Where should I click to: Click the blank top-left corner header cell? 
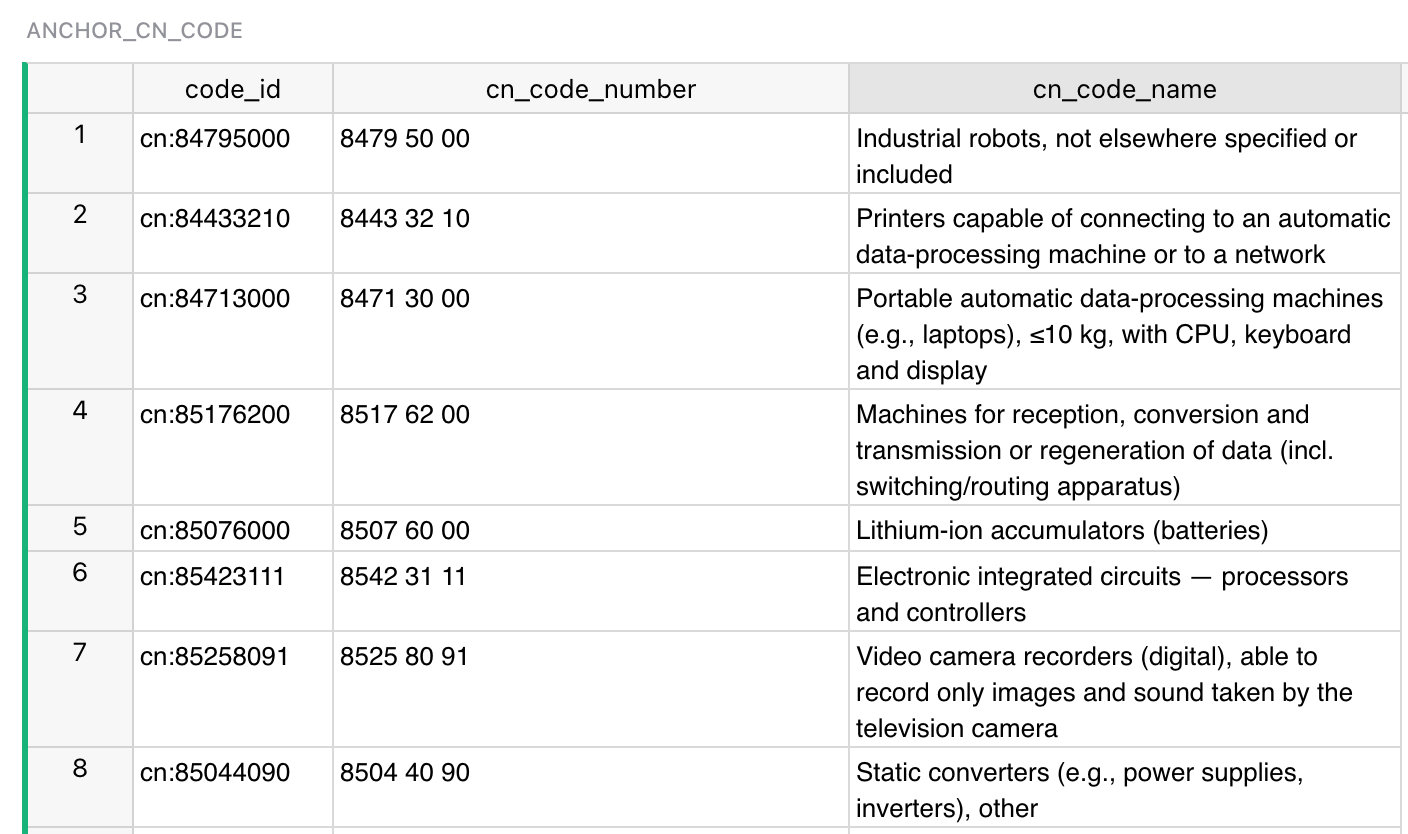click(x=80, y=89)
